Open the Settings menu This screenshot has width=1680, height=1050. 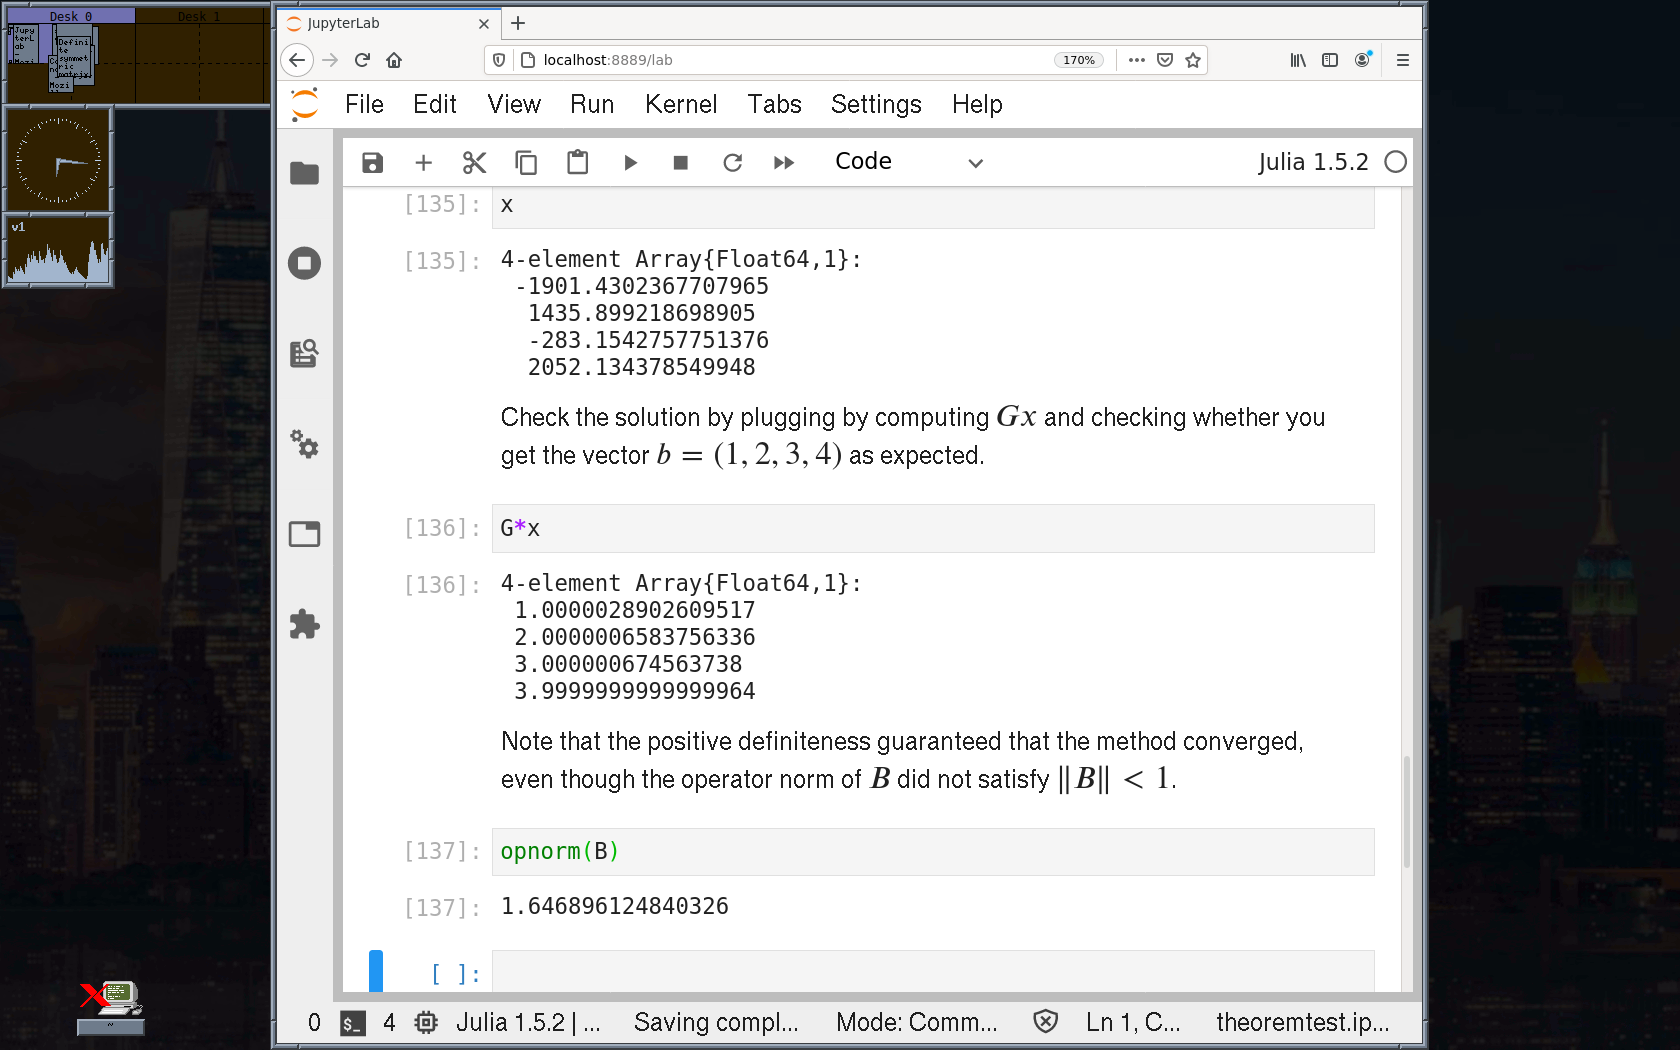click(876, 104)
